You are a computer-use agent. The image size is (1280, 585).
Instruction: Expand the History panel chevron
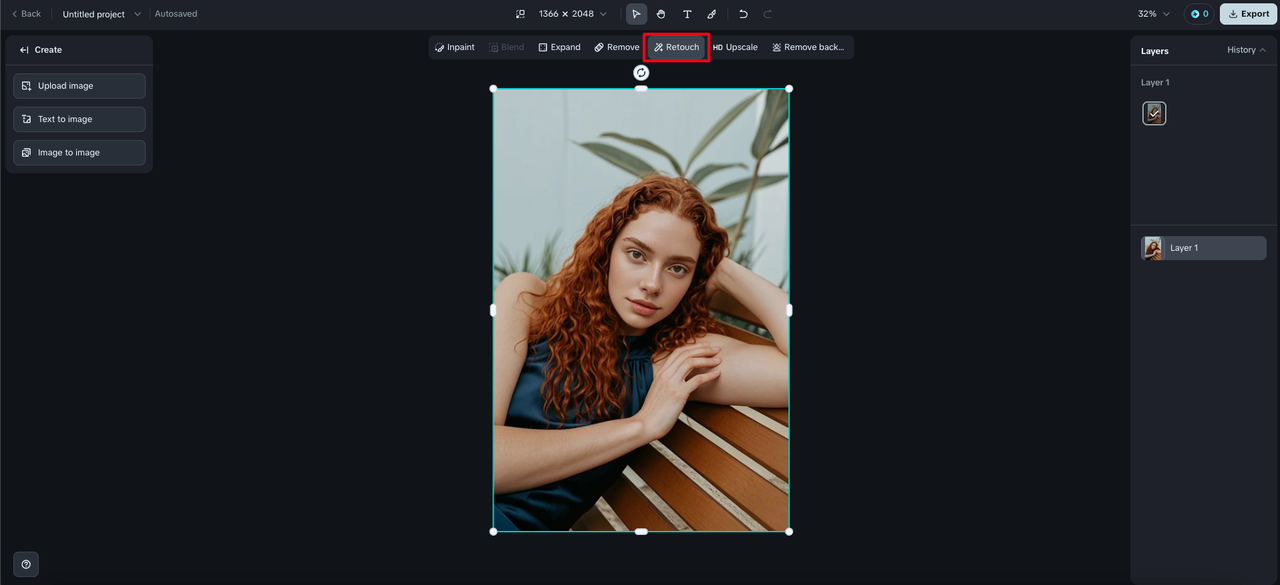click(1263, 50)
